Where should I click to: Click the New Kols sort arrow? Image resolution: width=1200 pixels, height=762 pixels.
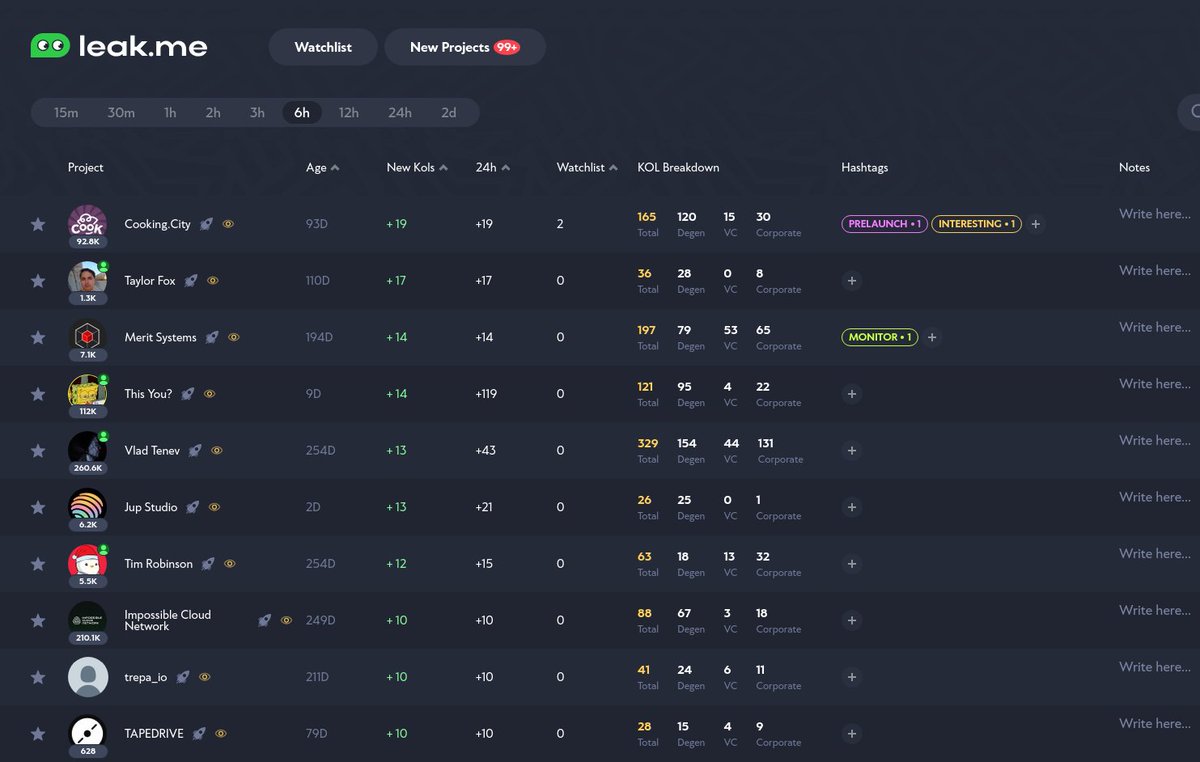pyautogui.click(x=445, y=167)
